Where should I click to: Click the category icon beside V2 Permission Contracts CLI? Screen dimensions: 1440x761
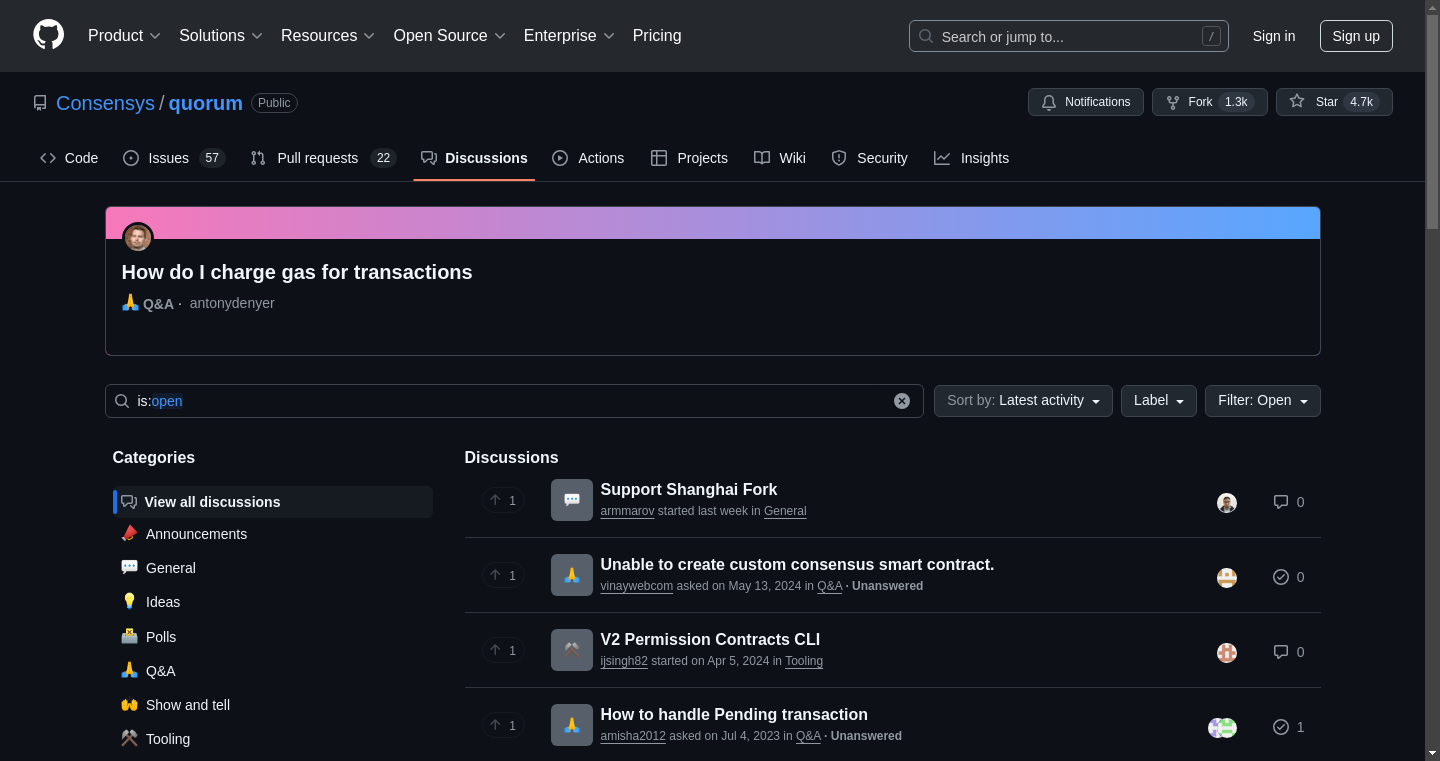pyautogui.click(x=572, y=650)
